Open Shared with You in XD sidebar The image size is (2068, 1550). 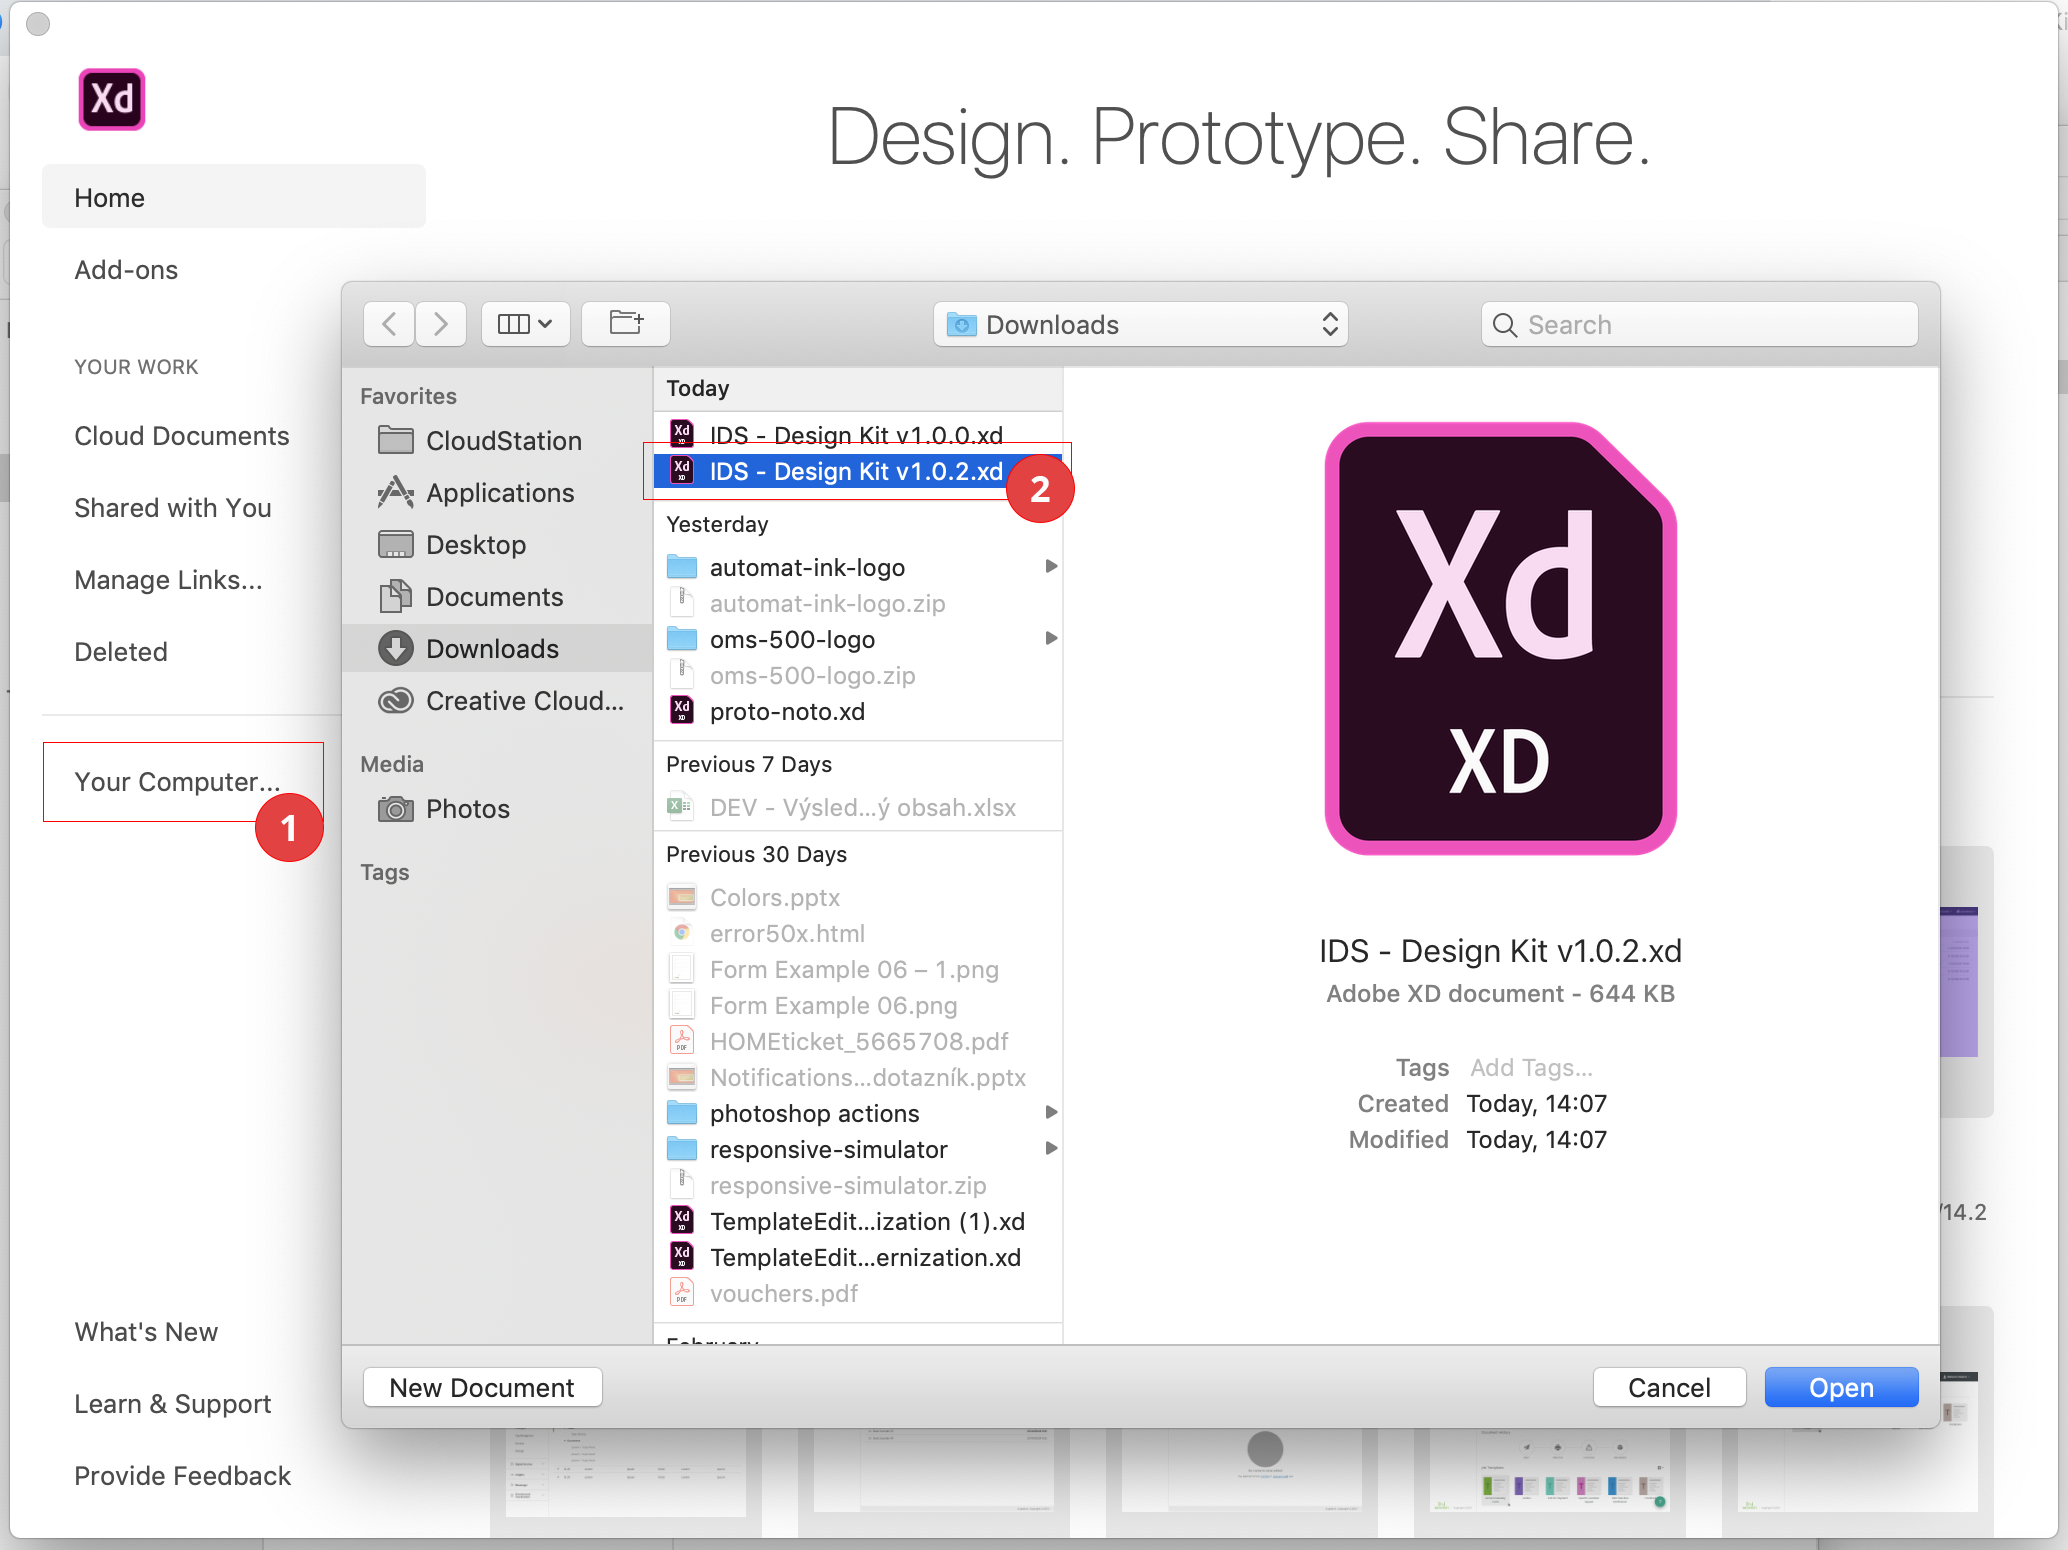(x=173, y=508)
